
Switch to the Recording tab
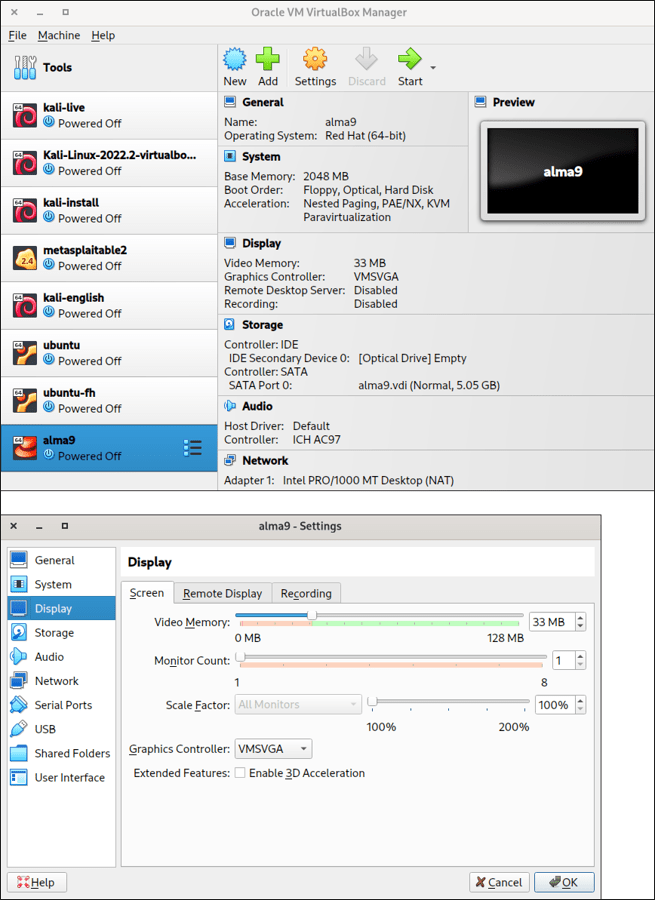306,593
